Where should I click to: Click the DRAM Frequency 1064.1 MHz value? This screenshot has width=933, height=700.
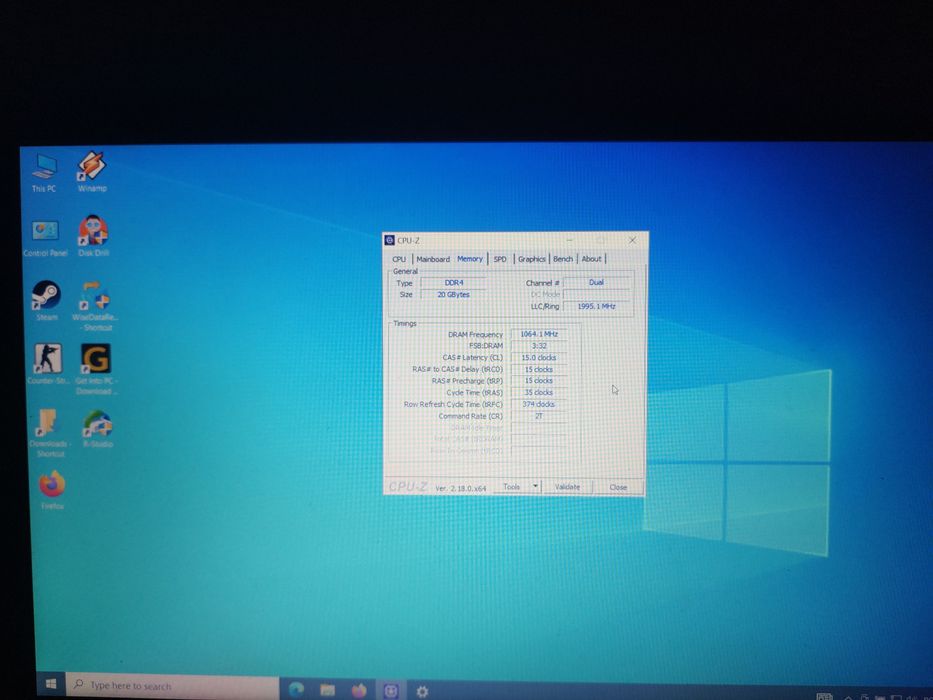(539, 334)
